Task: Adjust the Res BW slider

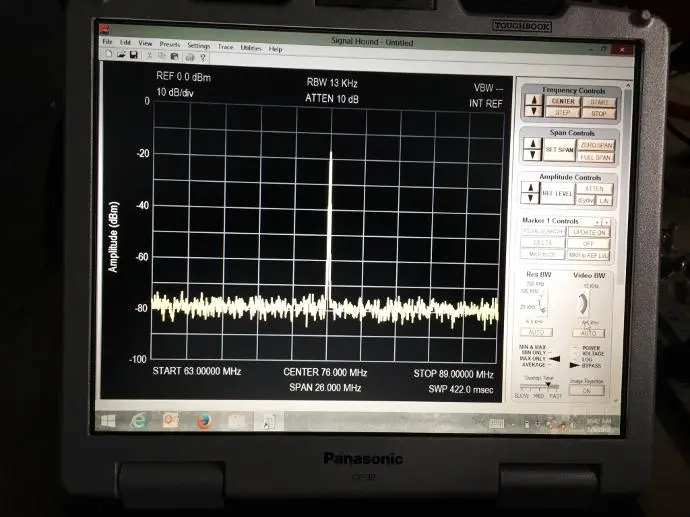Action: pos(542,304)
